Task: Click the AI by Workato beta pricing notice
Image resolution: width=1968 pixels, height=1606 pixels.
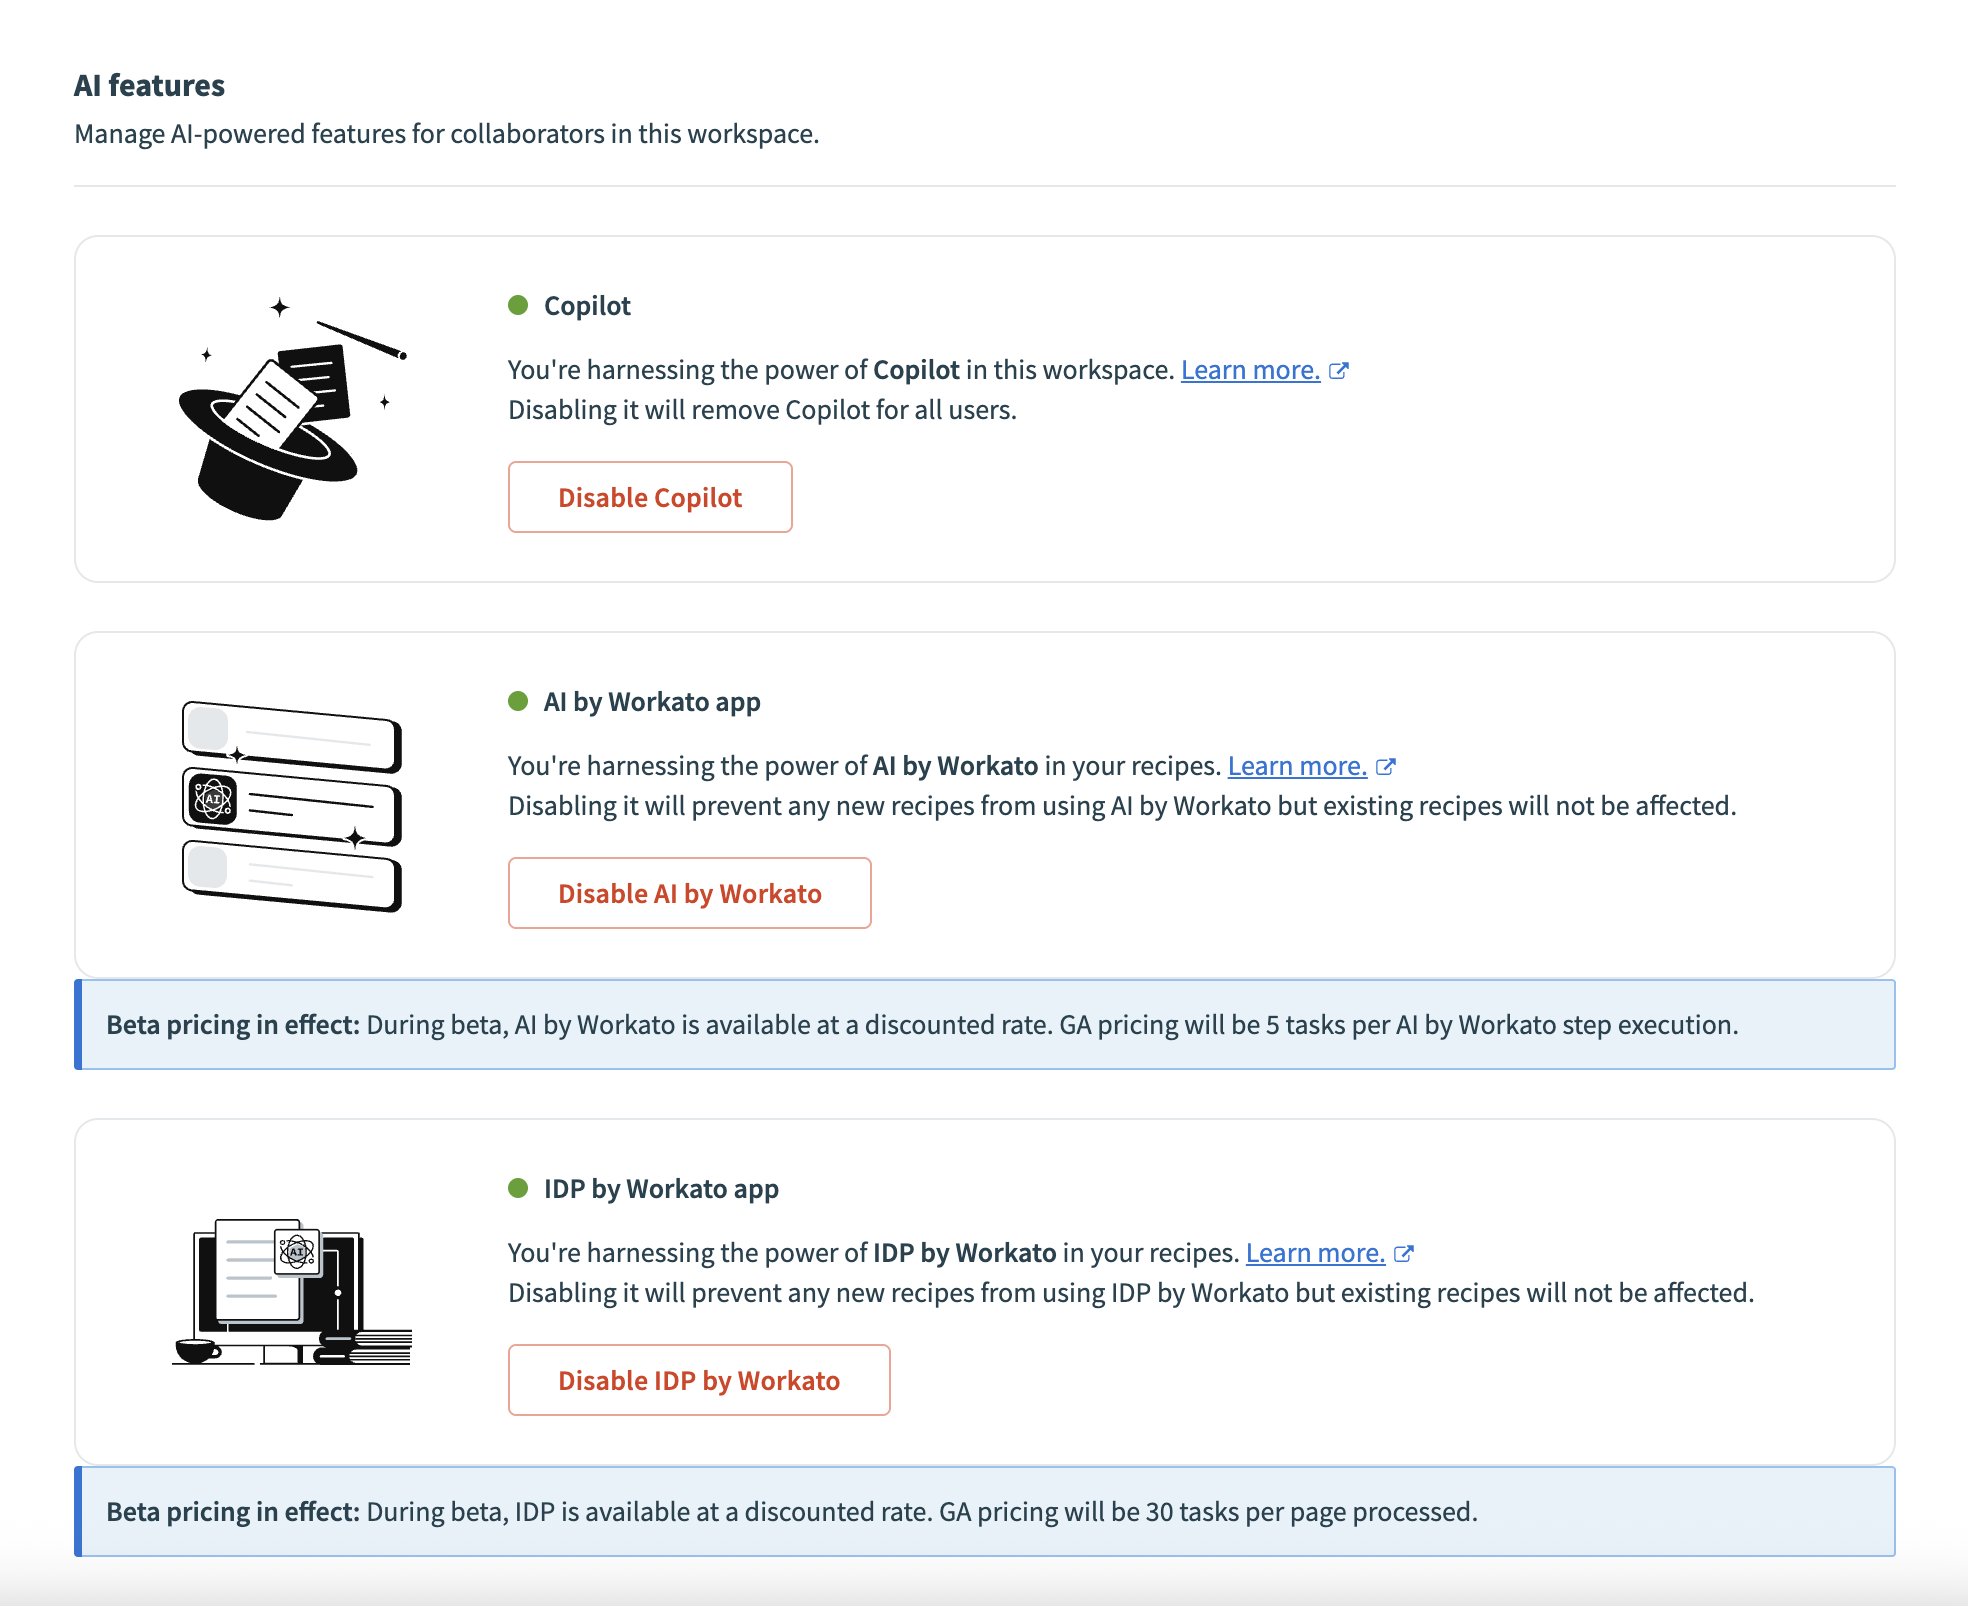Action: click(983, 1024)
